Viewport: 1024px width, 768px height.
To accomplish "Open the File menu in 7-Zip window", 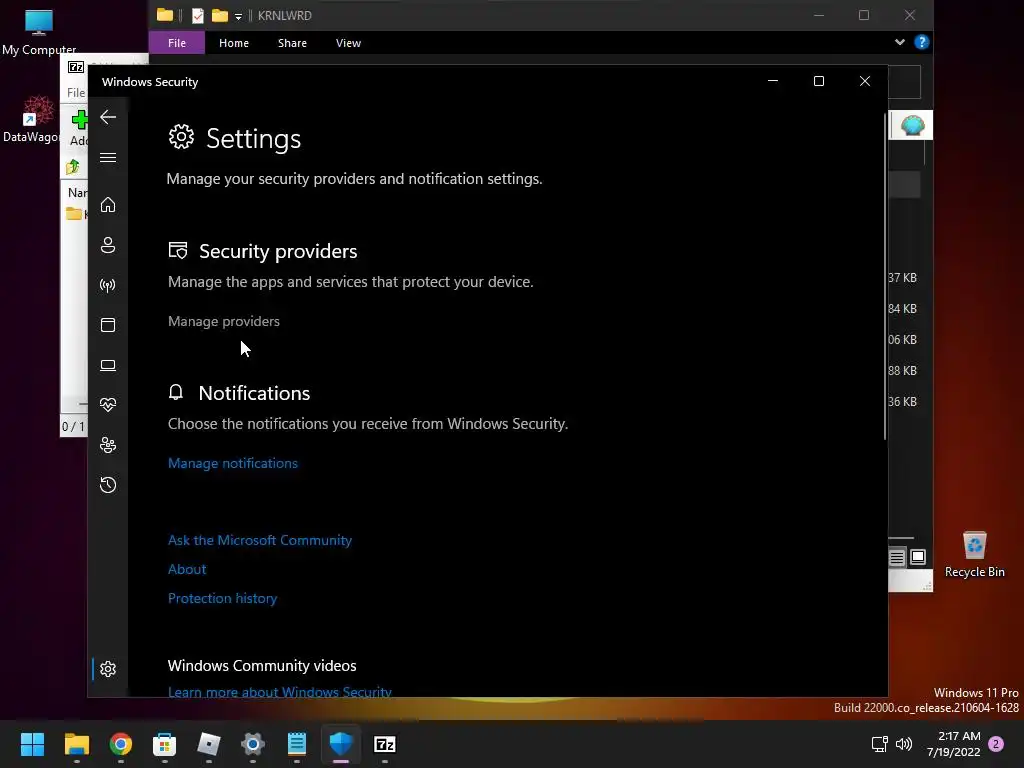I will pos(76,93).
